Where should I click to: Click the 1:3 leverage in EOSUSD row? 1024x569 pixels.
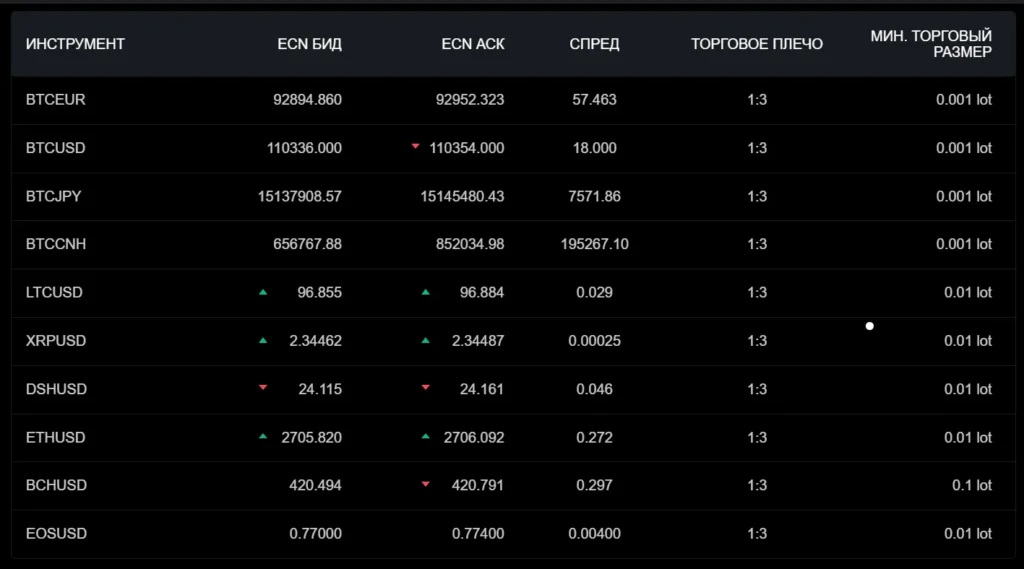pyautogui.click(x=757, y=534)
